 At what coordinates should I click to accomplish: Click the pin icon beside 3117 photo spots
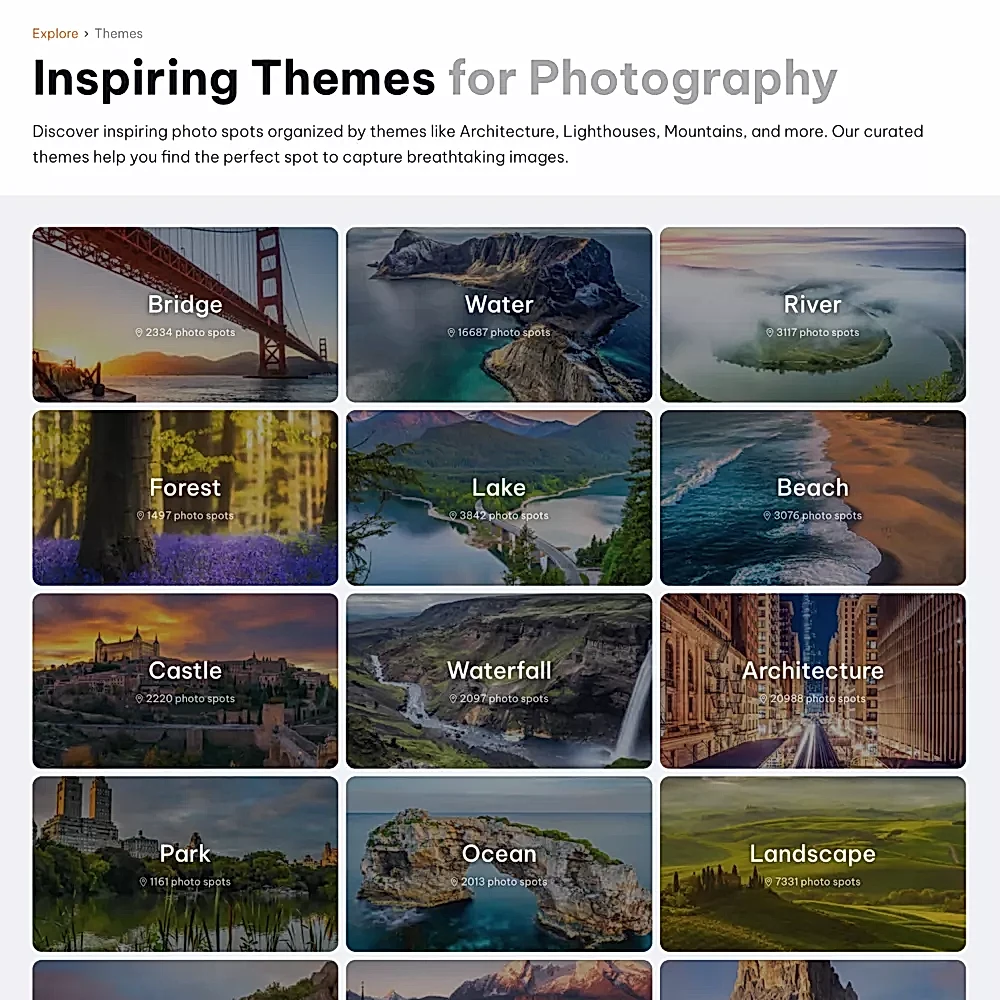(x=771, y=333)
